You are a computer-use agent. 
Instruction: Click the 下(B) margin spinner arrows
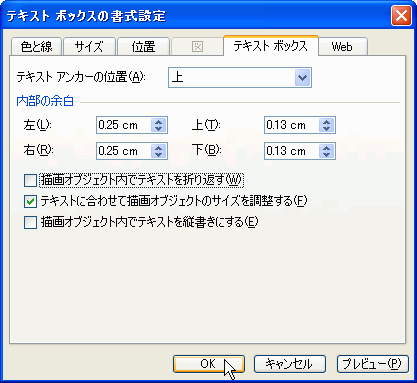[327, 151]
